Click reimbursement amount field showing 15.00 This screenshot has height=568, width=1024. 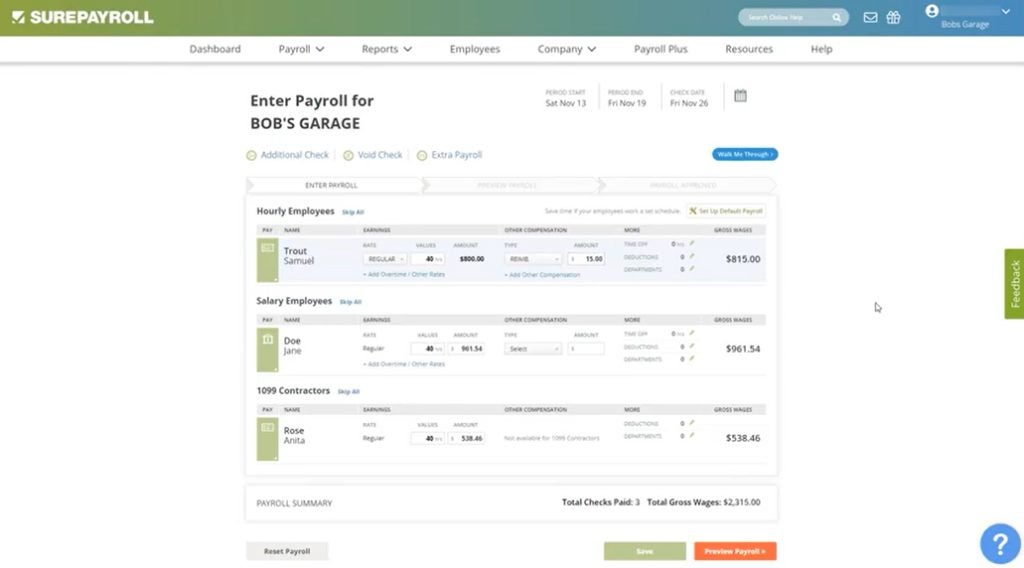[586, 259]
